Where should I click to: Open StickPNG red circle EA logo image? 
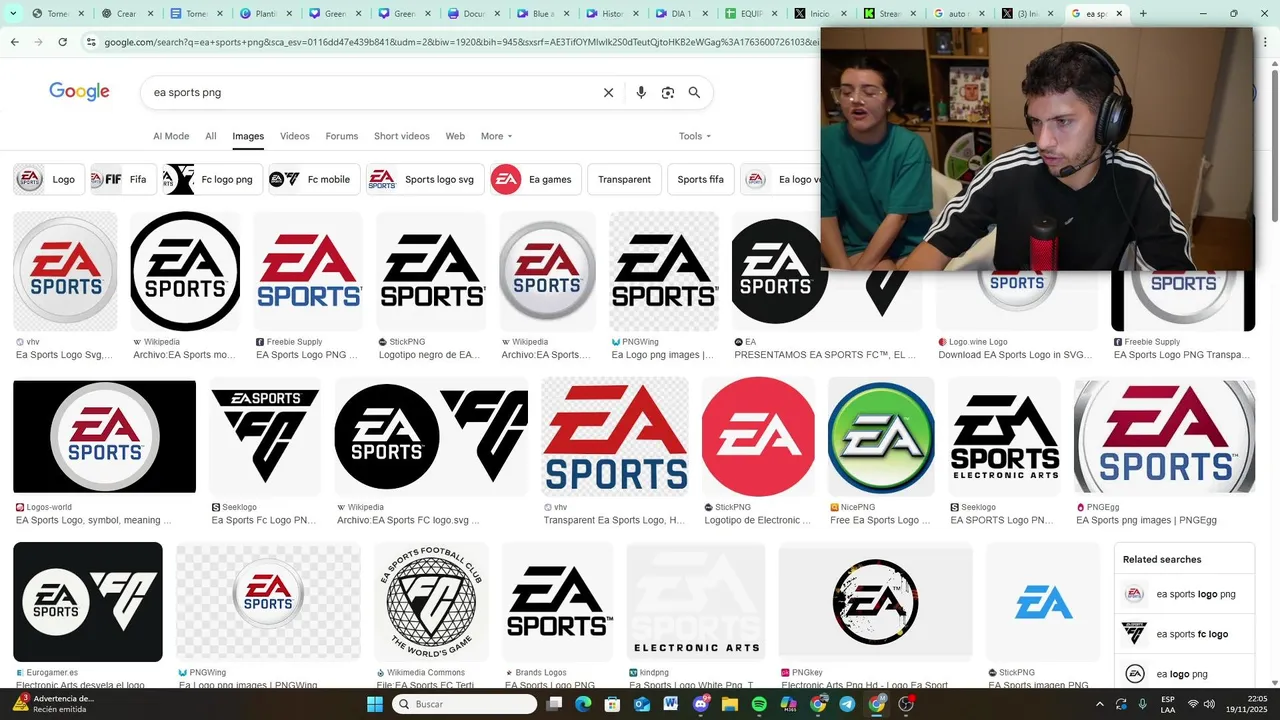[758, 436]
